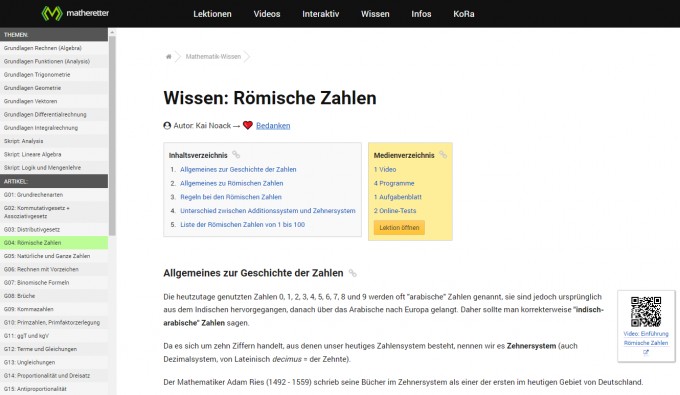This screenshot has width=680, height=395.
Task: Click the 4 Programme media link
Action: coord(394,183)
